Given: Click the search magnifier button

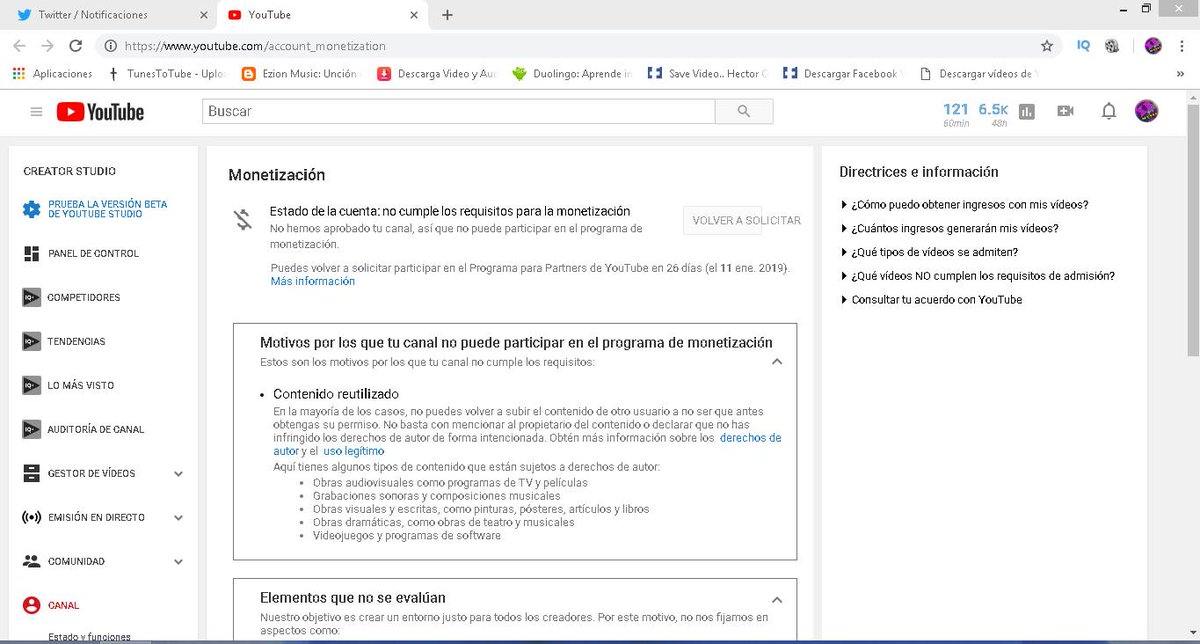Looking at the screenshot, I should tap(743, 111).
